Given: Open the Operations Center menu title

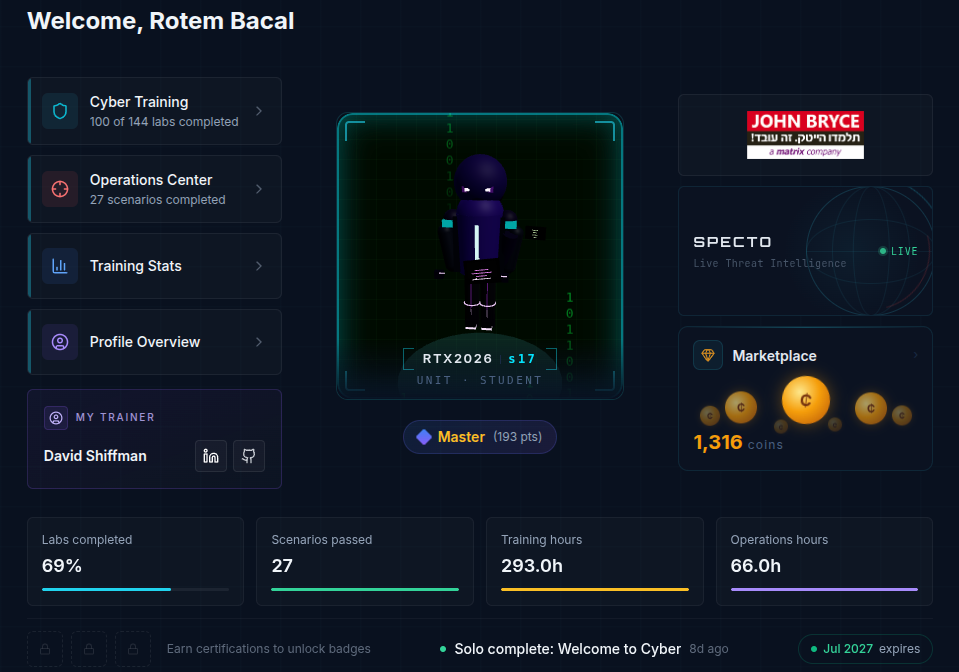Looking at the screenshot, I should coord(151,180).
